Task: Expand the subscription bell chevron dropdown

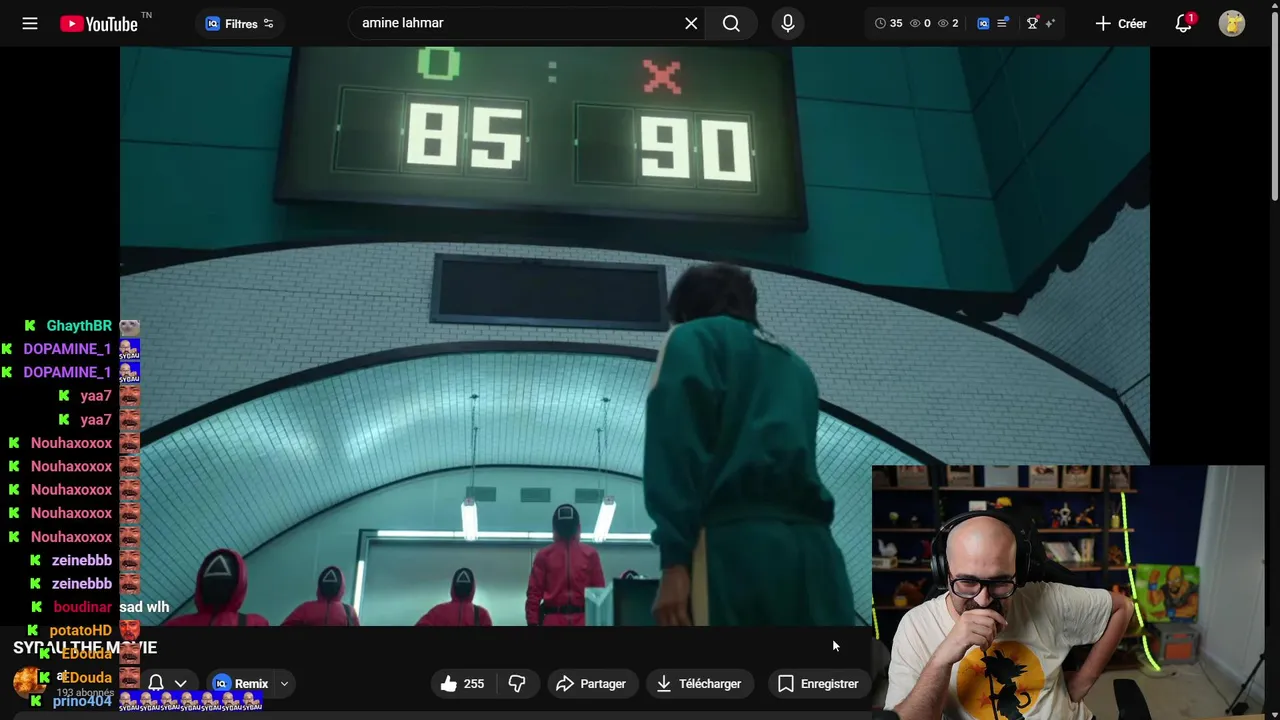Action: coord(181,684)
